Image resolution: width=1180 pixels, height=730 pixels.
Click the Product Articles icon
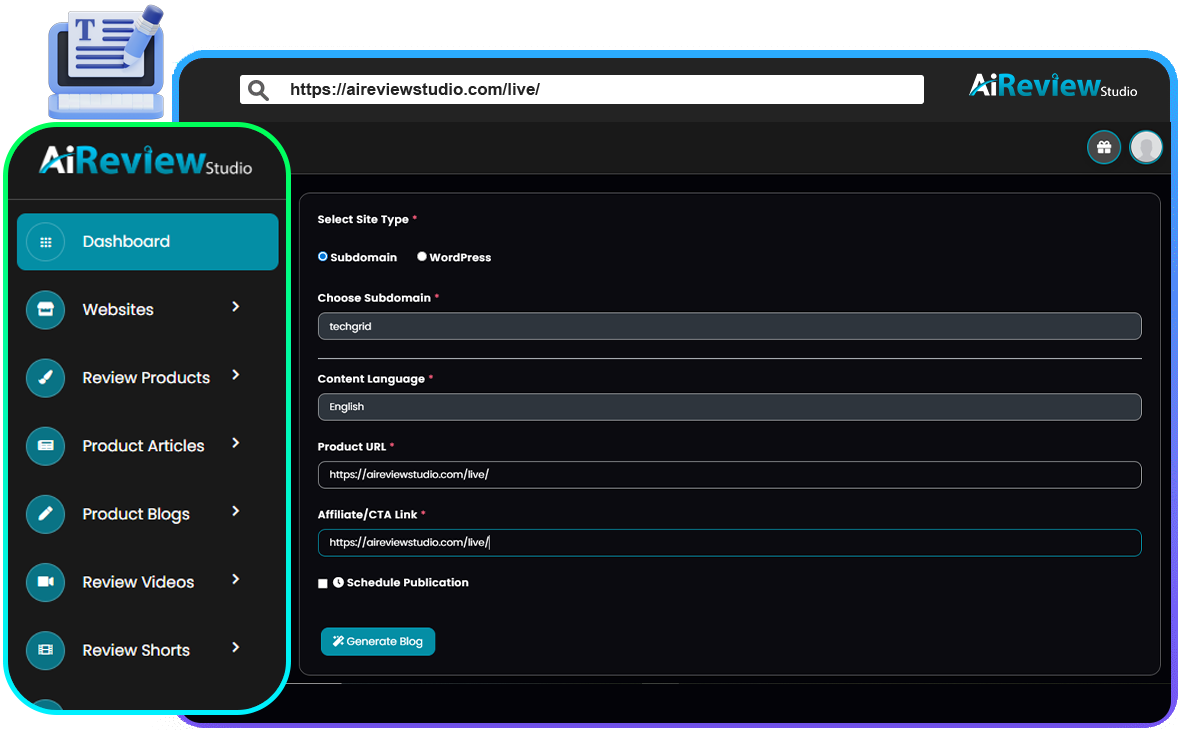[45, 446]
